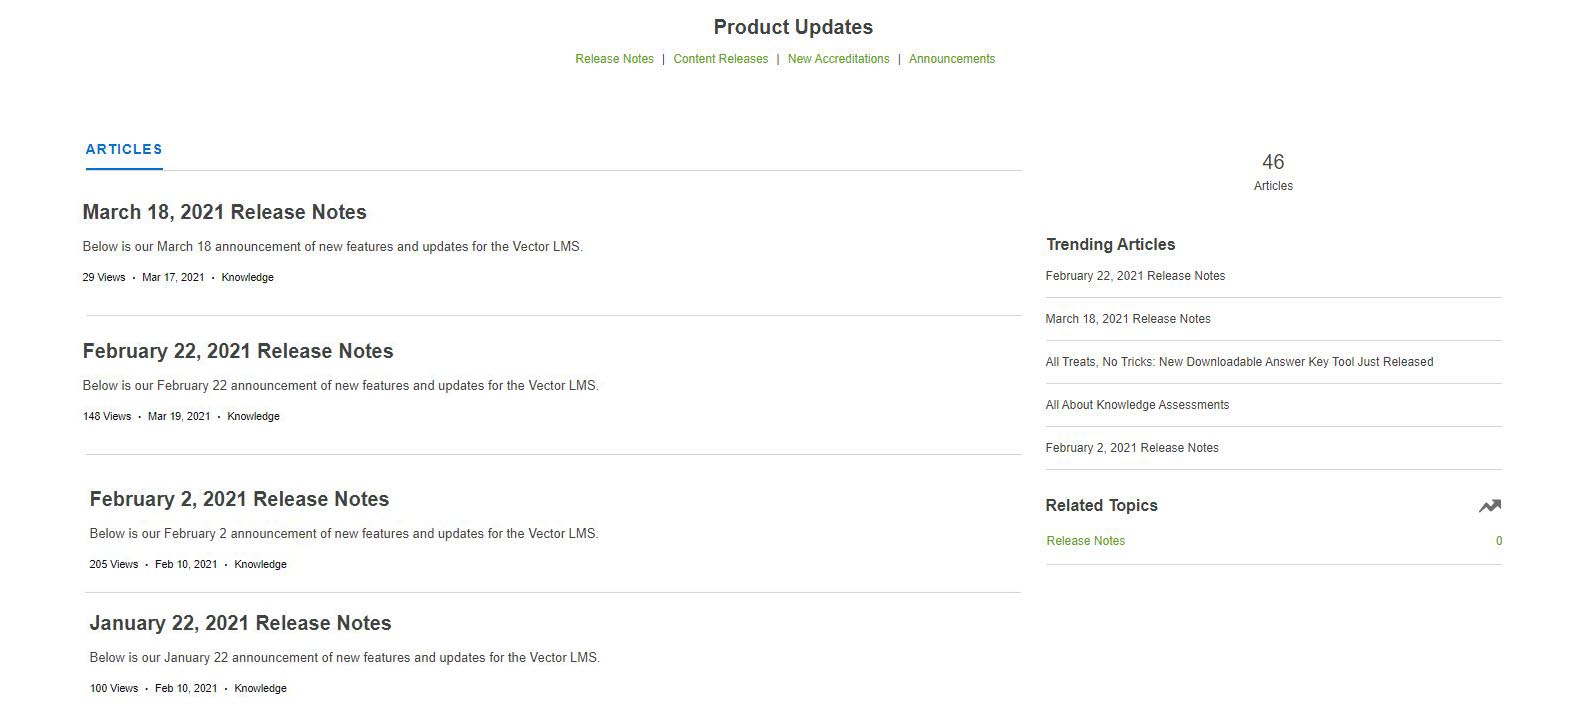
Task: Click the trending arrow icon beside Related Topics
Action: coord(1490,506)
